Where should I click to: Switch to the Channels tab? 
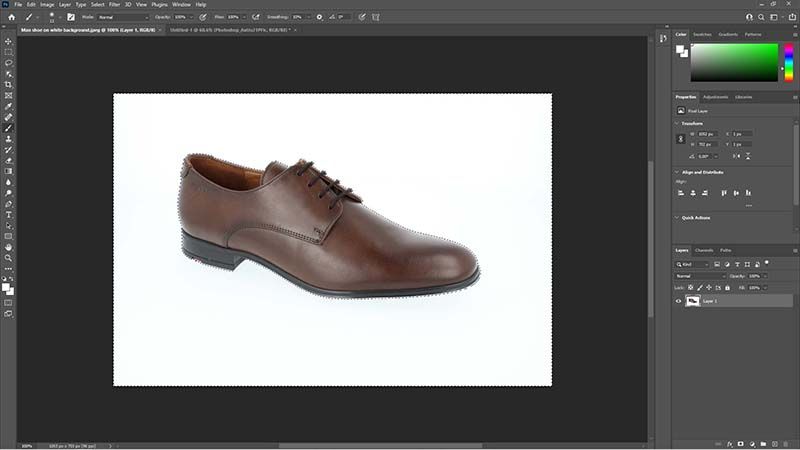coord(704,250)
